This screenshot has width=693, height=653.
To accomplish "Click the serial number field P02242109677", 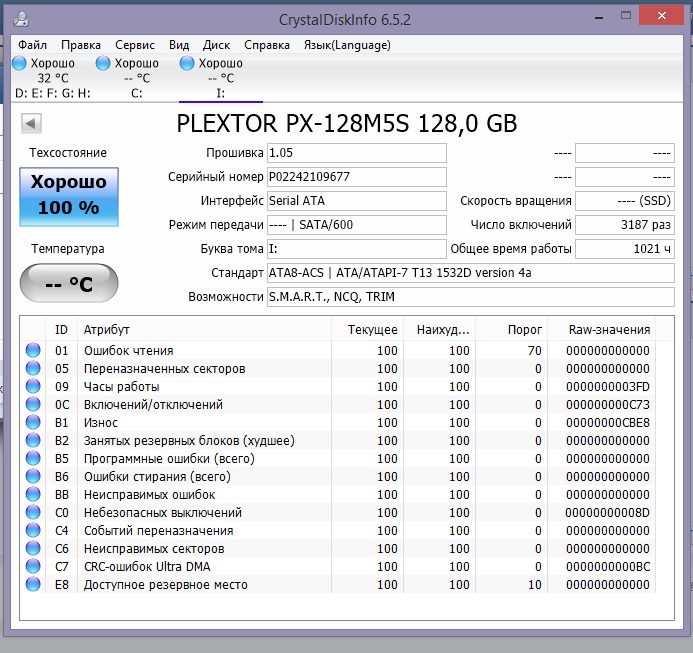I will coord(357,177).
